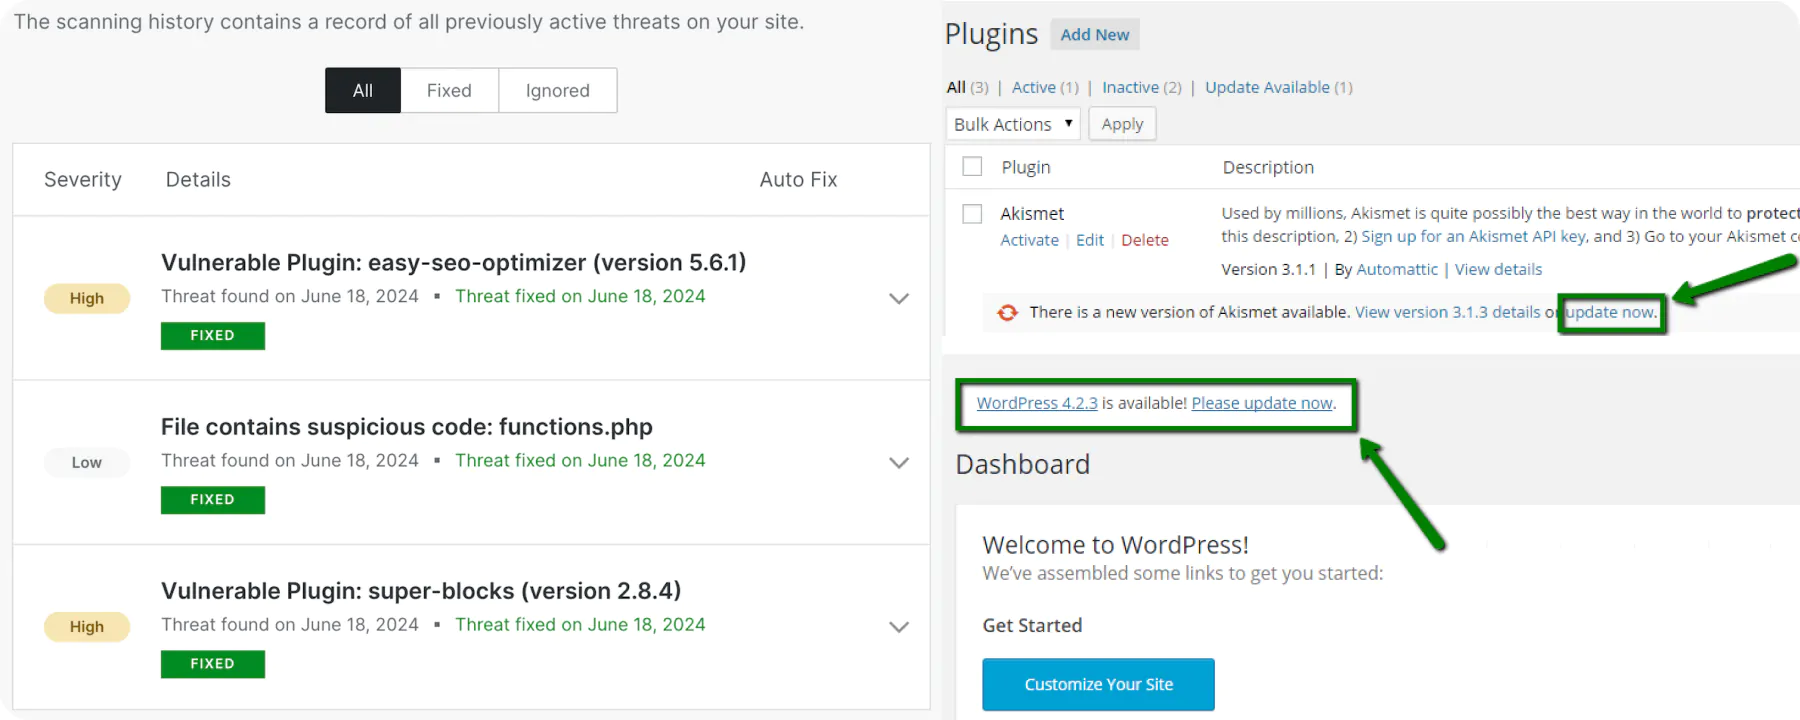Select the All scanning history tab
Screen dimensions: 1800x720
[x=362, y=91]
